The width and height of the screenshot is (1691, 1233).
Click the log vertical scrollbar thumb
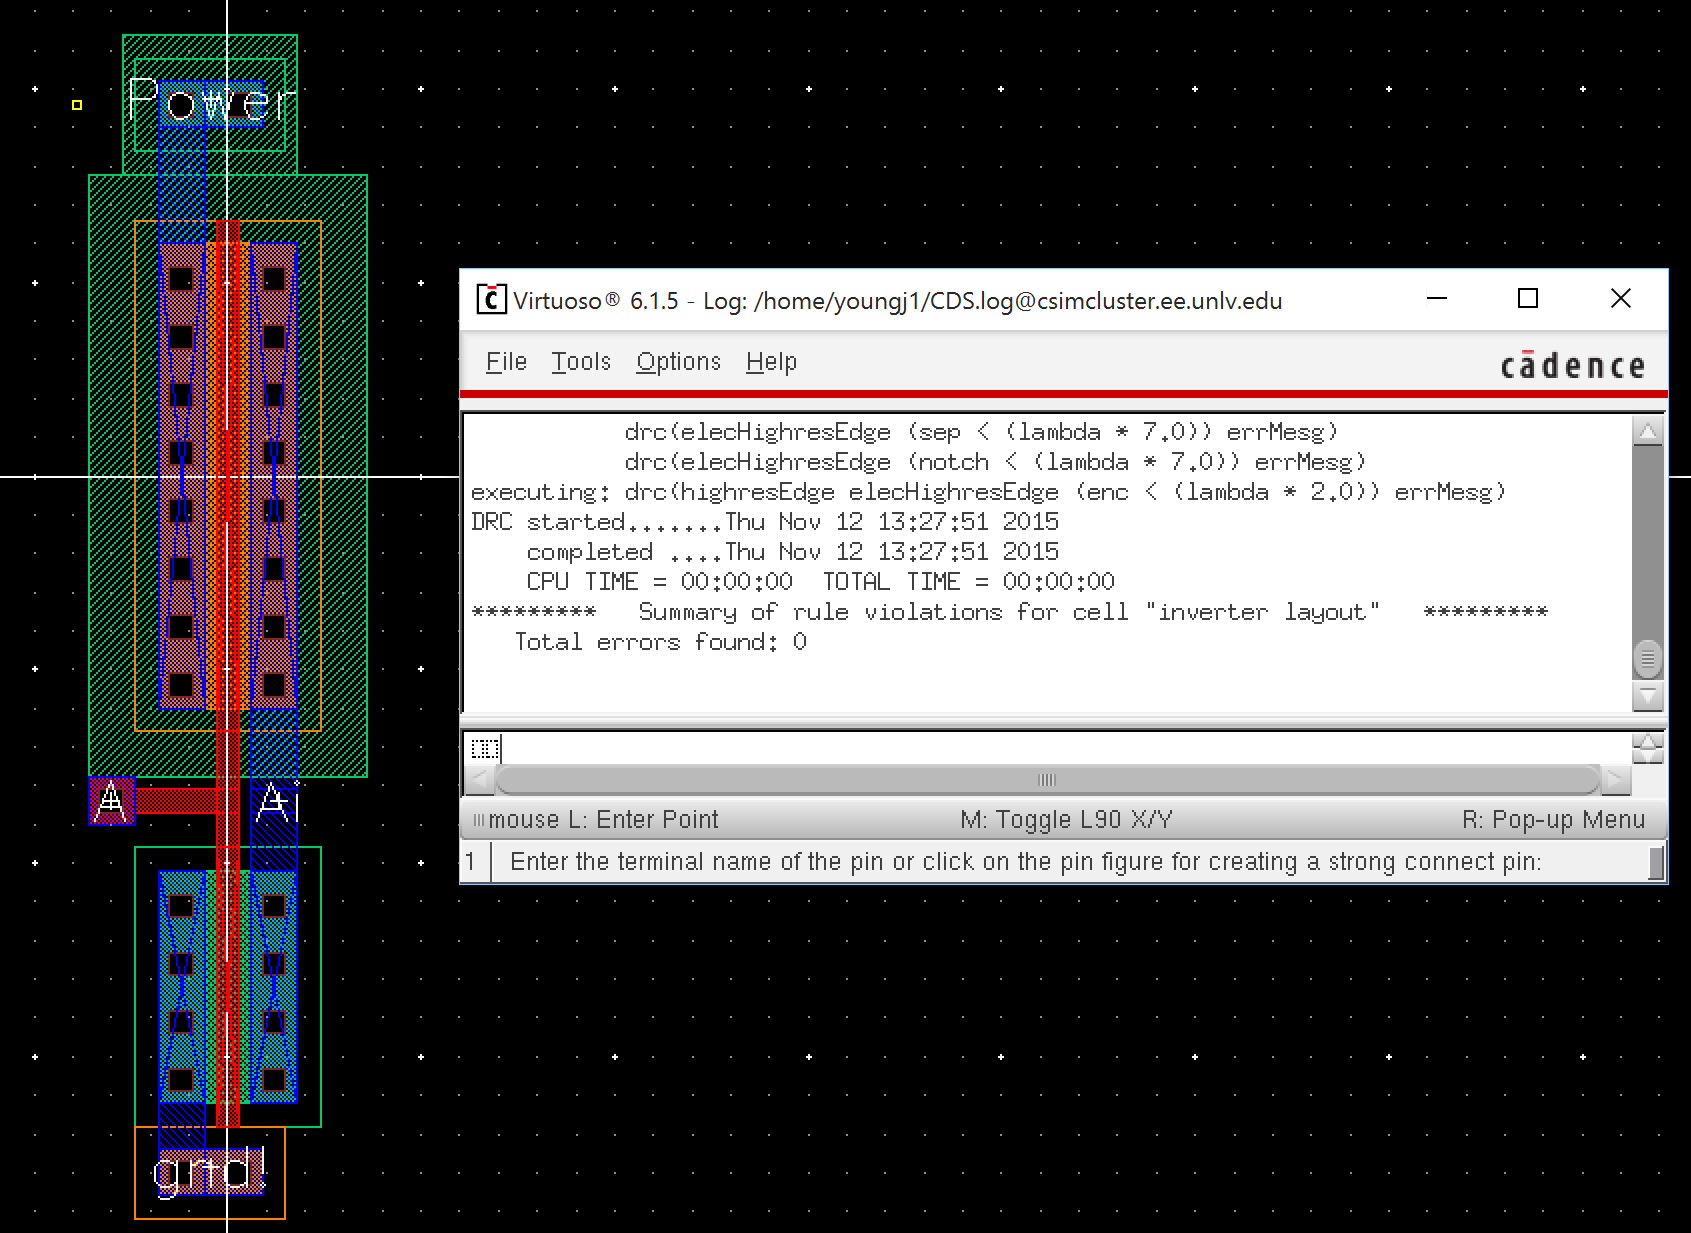1647,659
